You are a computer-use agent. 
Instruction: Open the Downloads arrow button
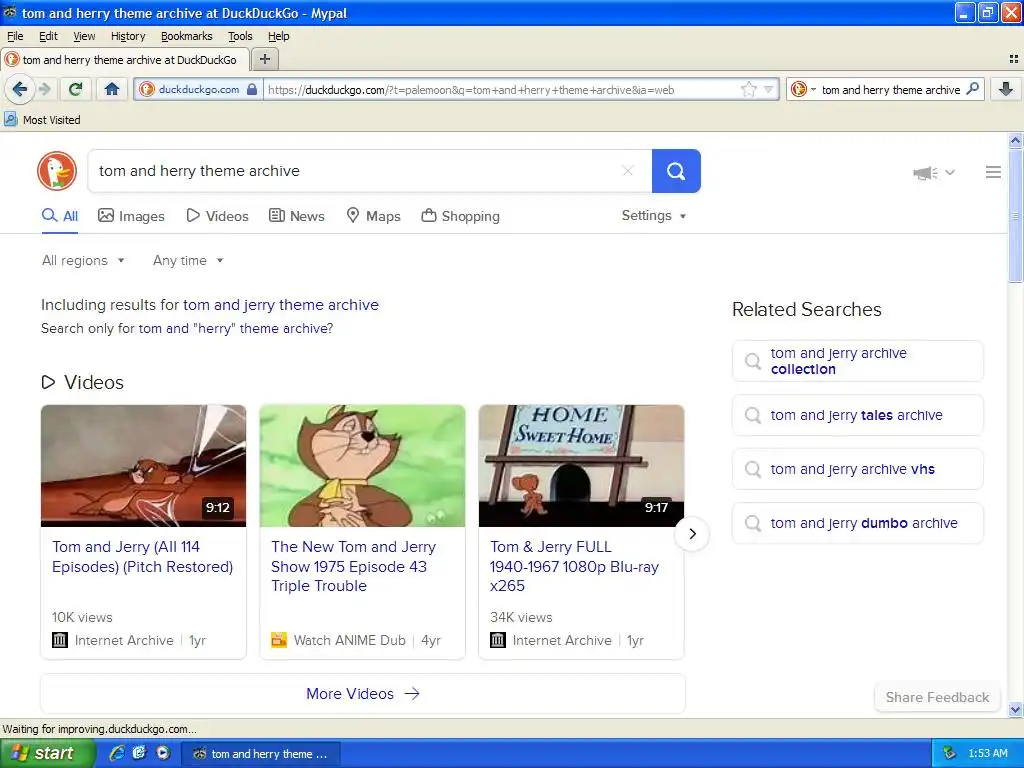pyautogui.click(x=1006, y=89)
